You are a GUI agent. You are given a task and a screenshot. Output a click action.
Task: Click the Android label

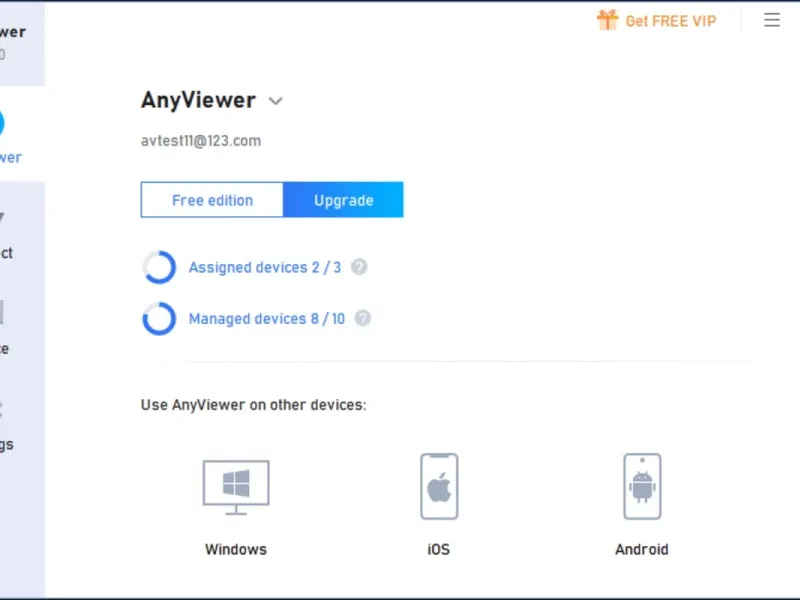click(x=642, y=549)
